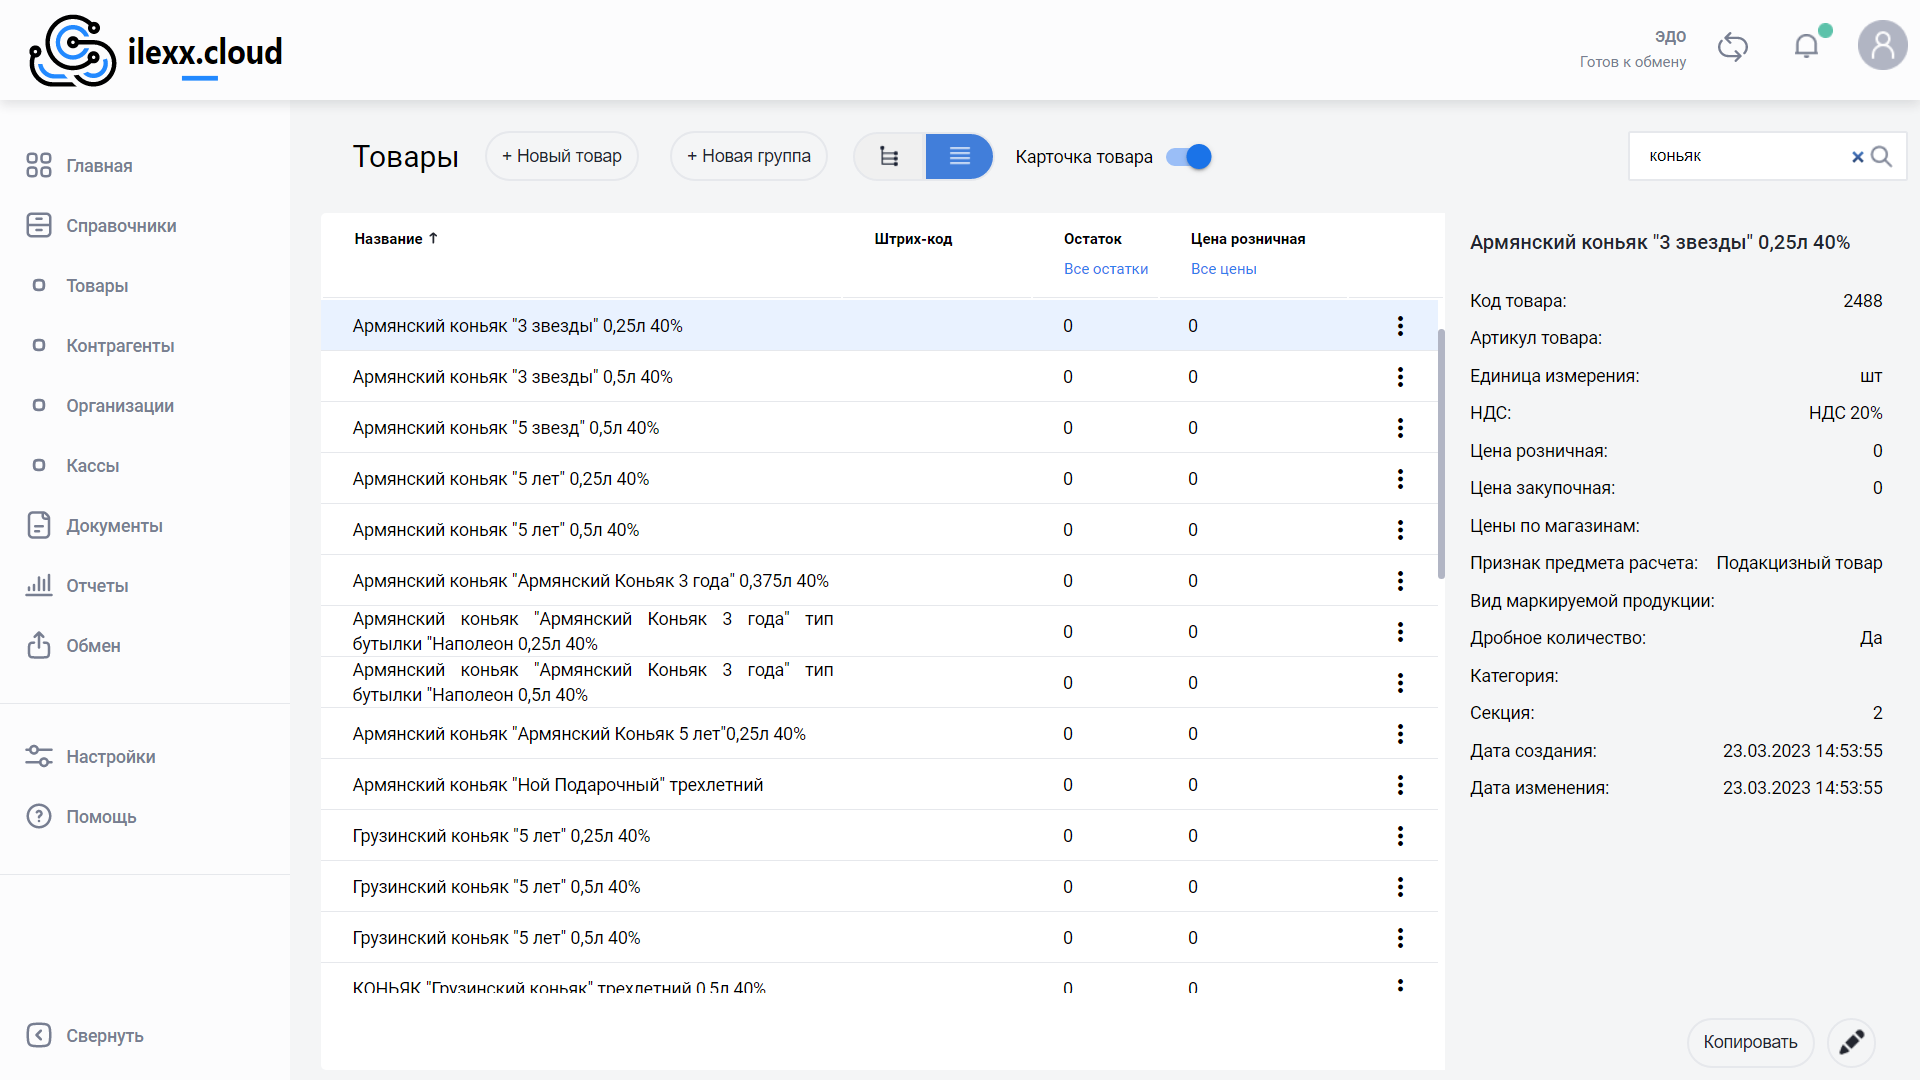Expand the Справочники menu section
1920x1080 pixels.
(x=120, y=226)
